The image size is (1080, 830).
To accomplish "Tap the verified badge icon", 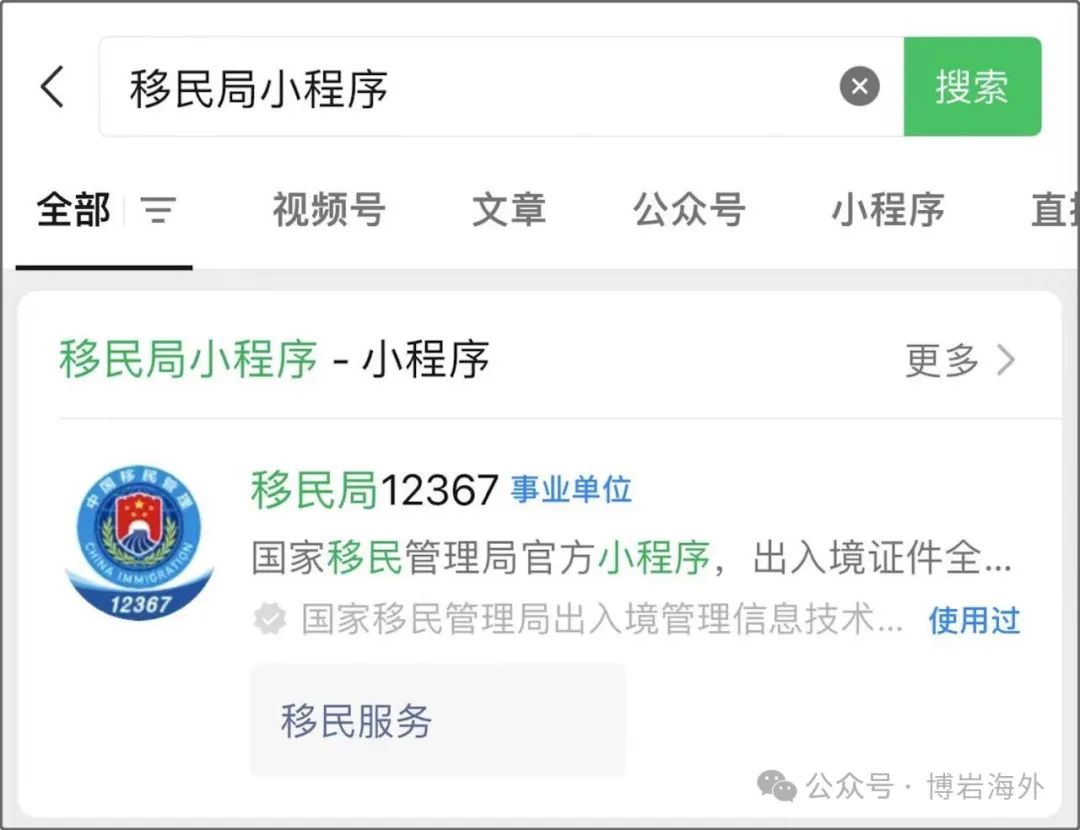I will (269, 619).
